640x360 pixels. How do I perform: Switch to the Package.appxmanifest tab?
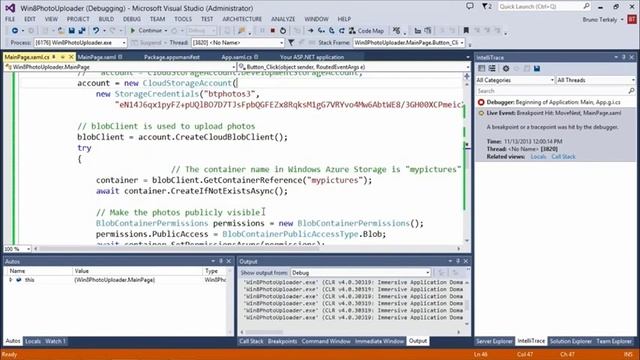point(172,57)
